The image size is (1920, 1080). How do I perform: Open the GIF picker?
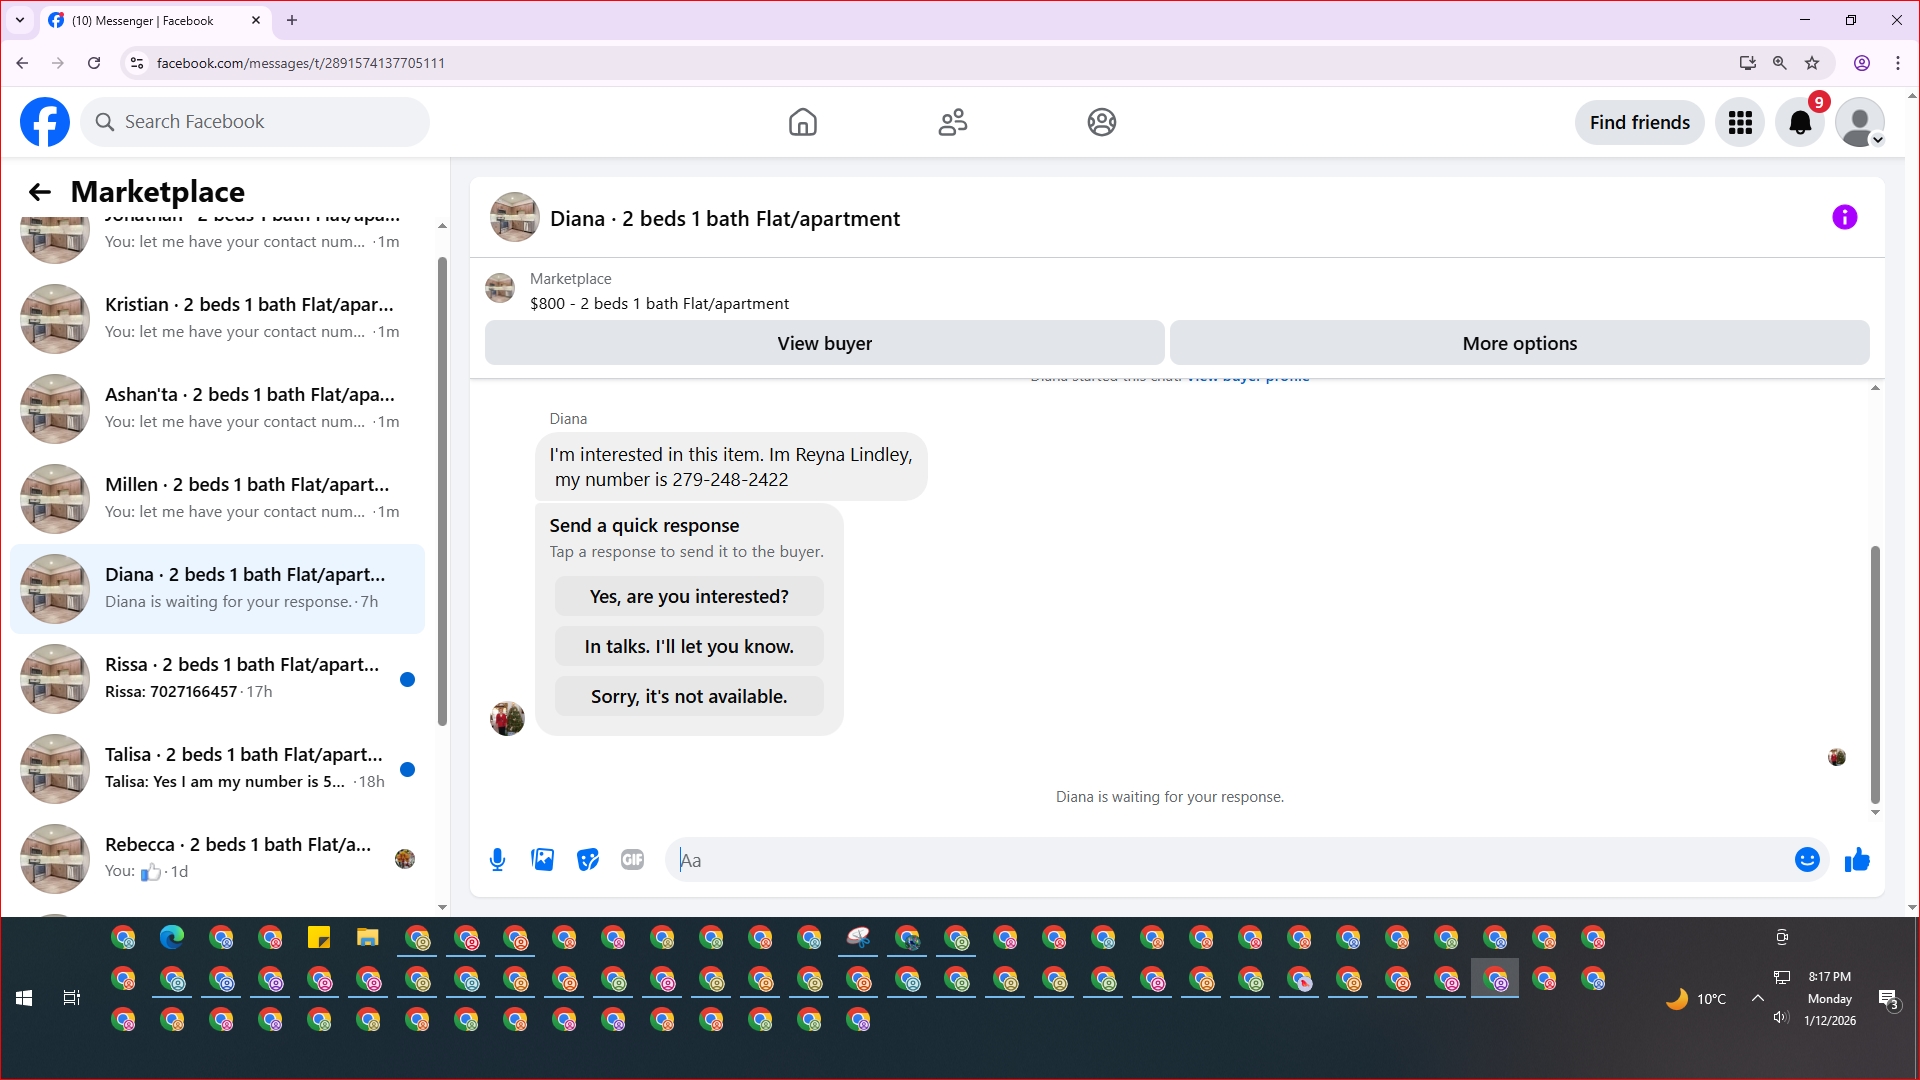(632, 860)
